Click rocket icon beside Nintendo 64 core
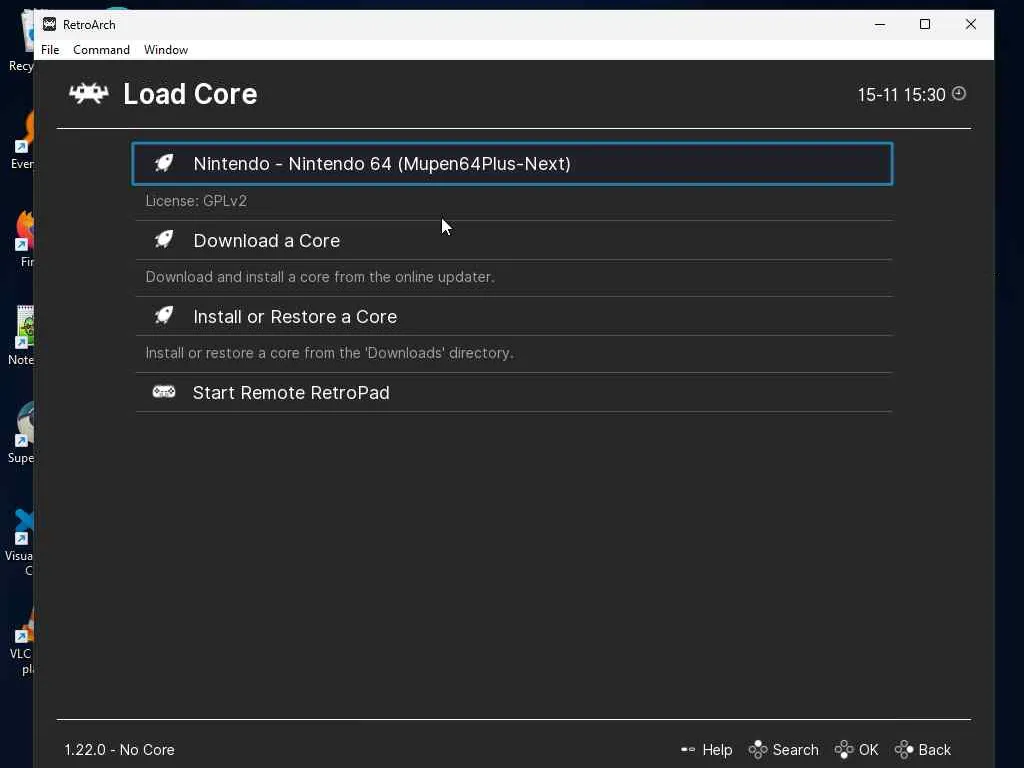 click(164, 163)
